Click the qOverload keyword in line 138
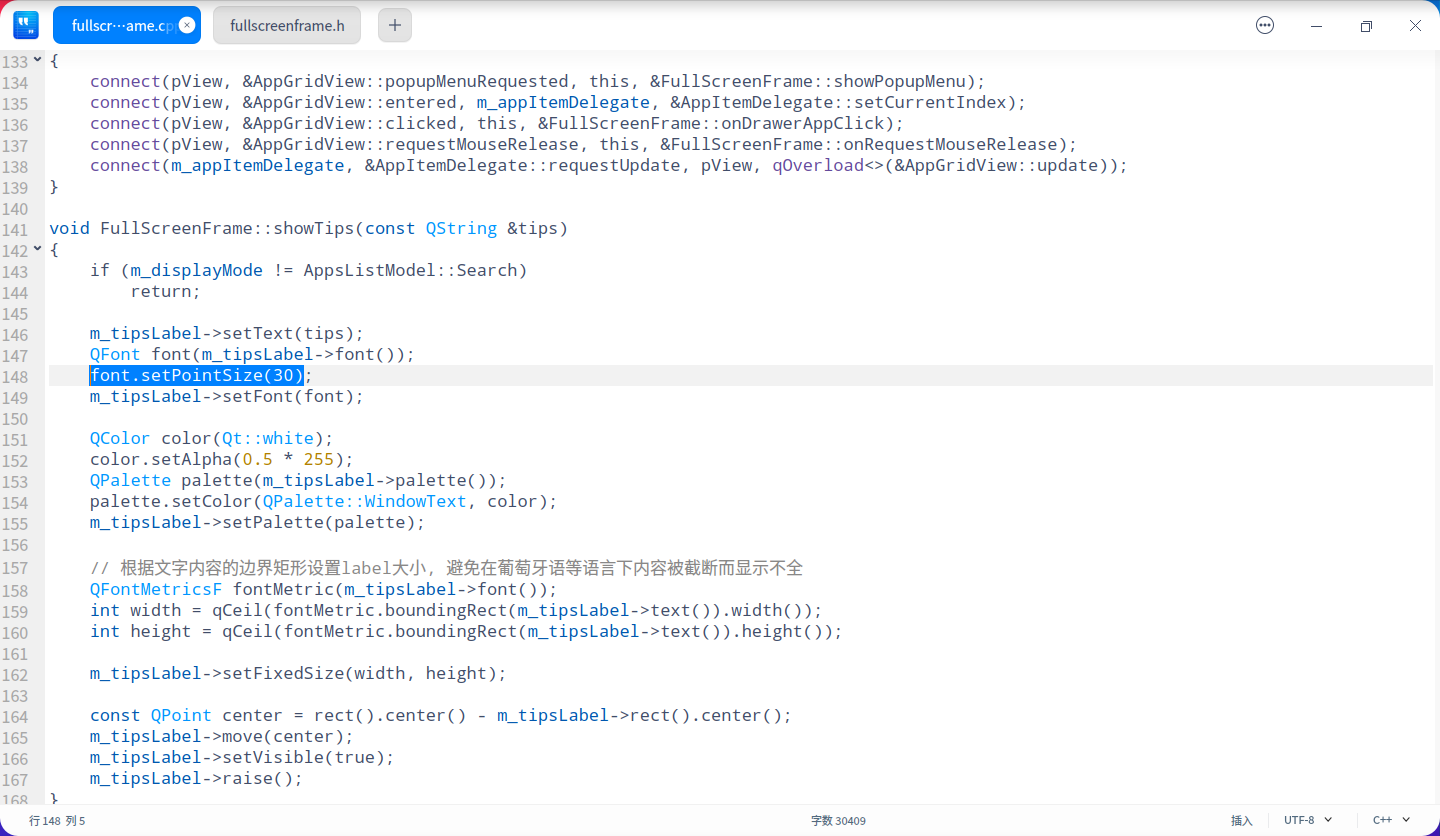This screenshot has height=836, width=1440. (x=817, y=165)
